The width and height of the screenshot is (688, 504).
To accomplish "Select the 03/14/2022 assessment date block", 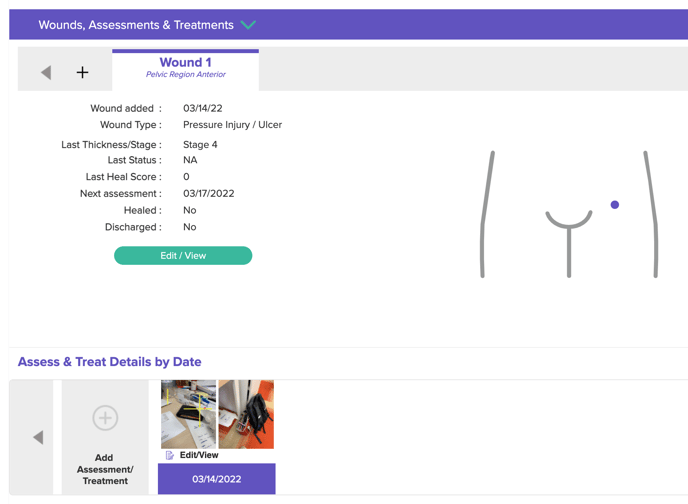I will [x=217, y=479].
